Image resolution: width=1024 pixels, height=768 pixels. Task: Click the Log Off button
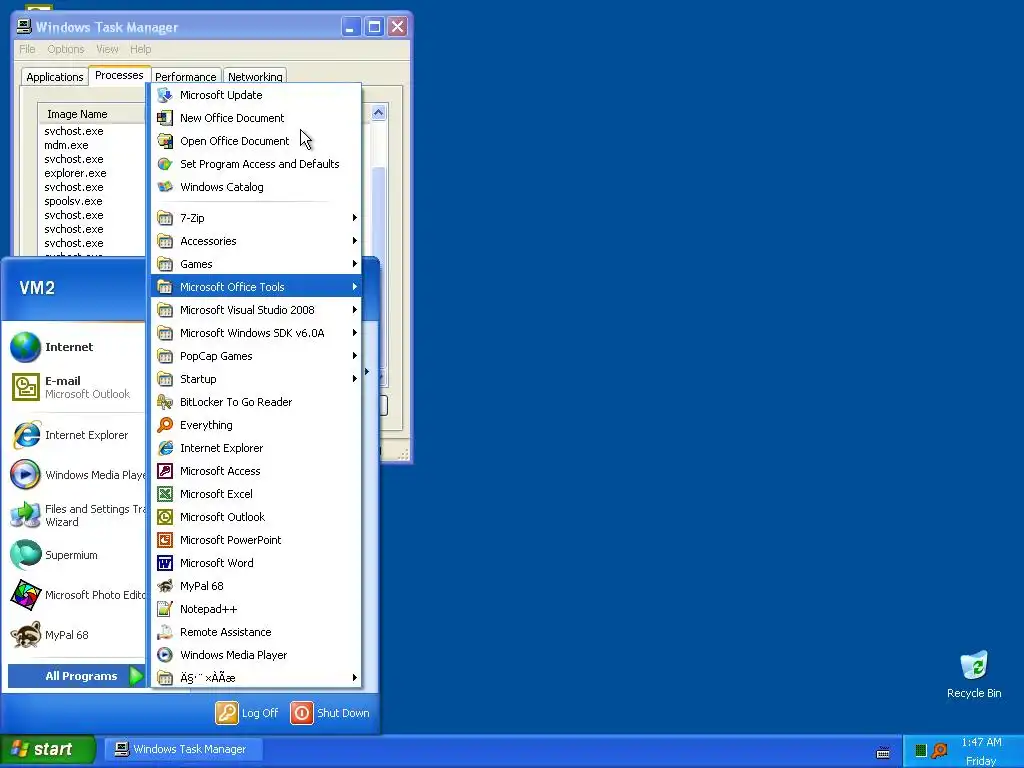pyautogui.click(x=247, y=713)
